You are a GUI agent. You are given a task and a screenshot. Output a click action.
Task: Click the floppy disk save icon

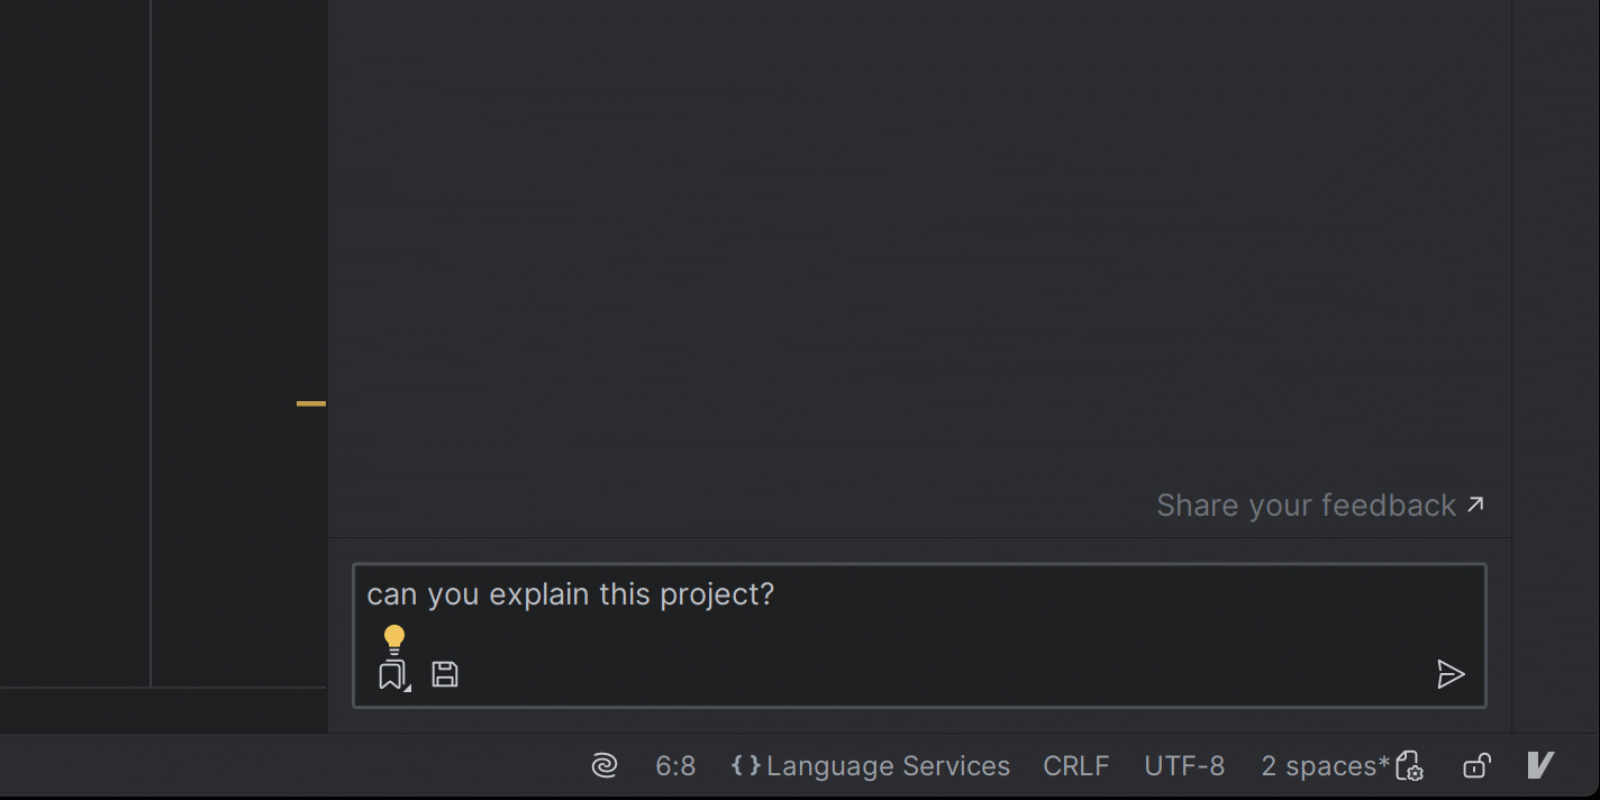coord(445,675)
